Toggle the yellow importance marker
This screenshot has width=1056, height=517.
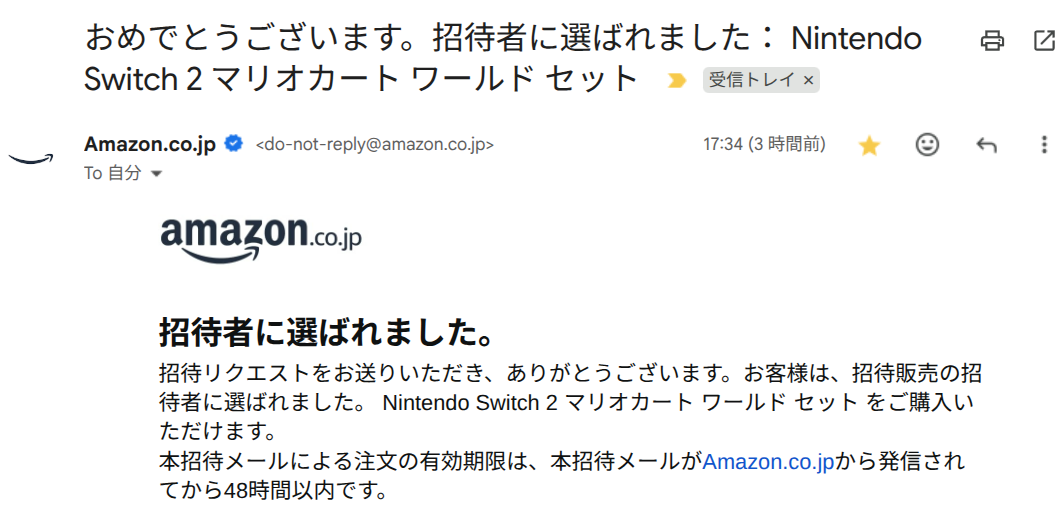(676, 81)
